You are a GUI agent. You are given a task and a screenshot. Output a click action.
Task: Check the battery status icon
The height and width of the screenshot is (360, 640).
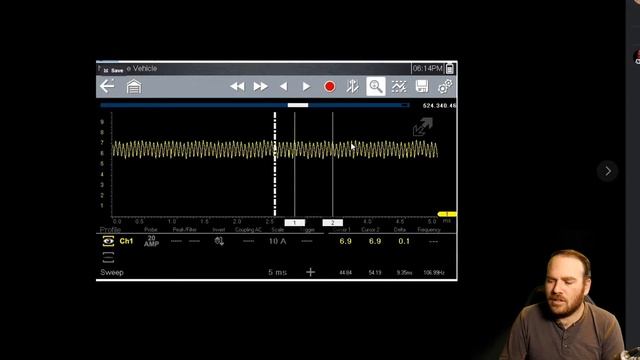tap(450, 69)
